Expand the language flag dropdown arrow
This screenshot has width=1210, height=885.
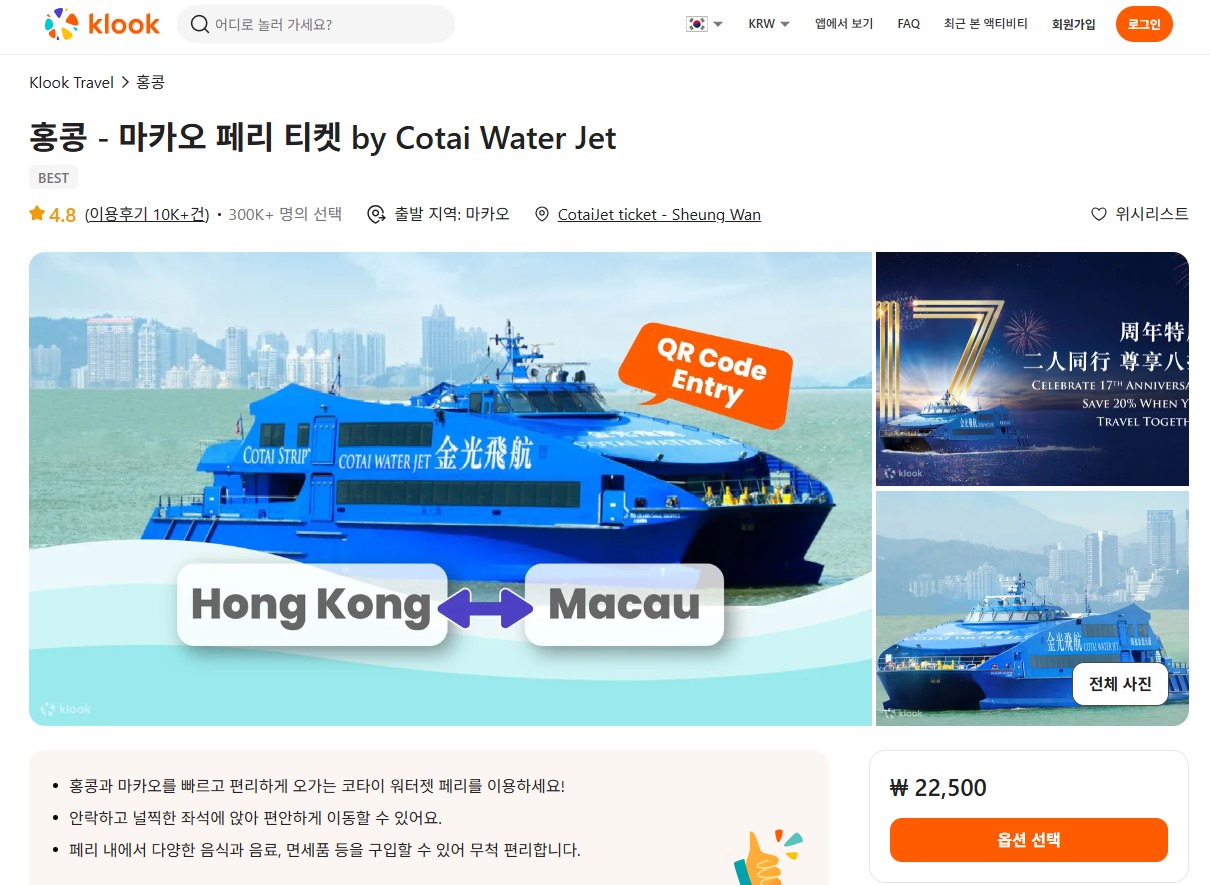[718, 25]
